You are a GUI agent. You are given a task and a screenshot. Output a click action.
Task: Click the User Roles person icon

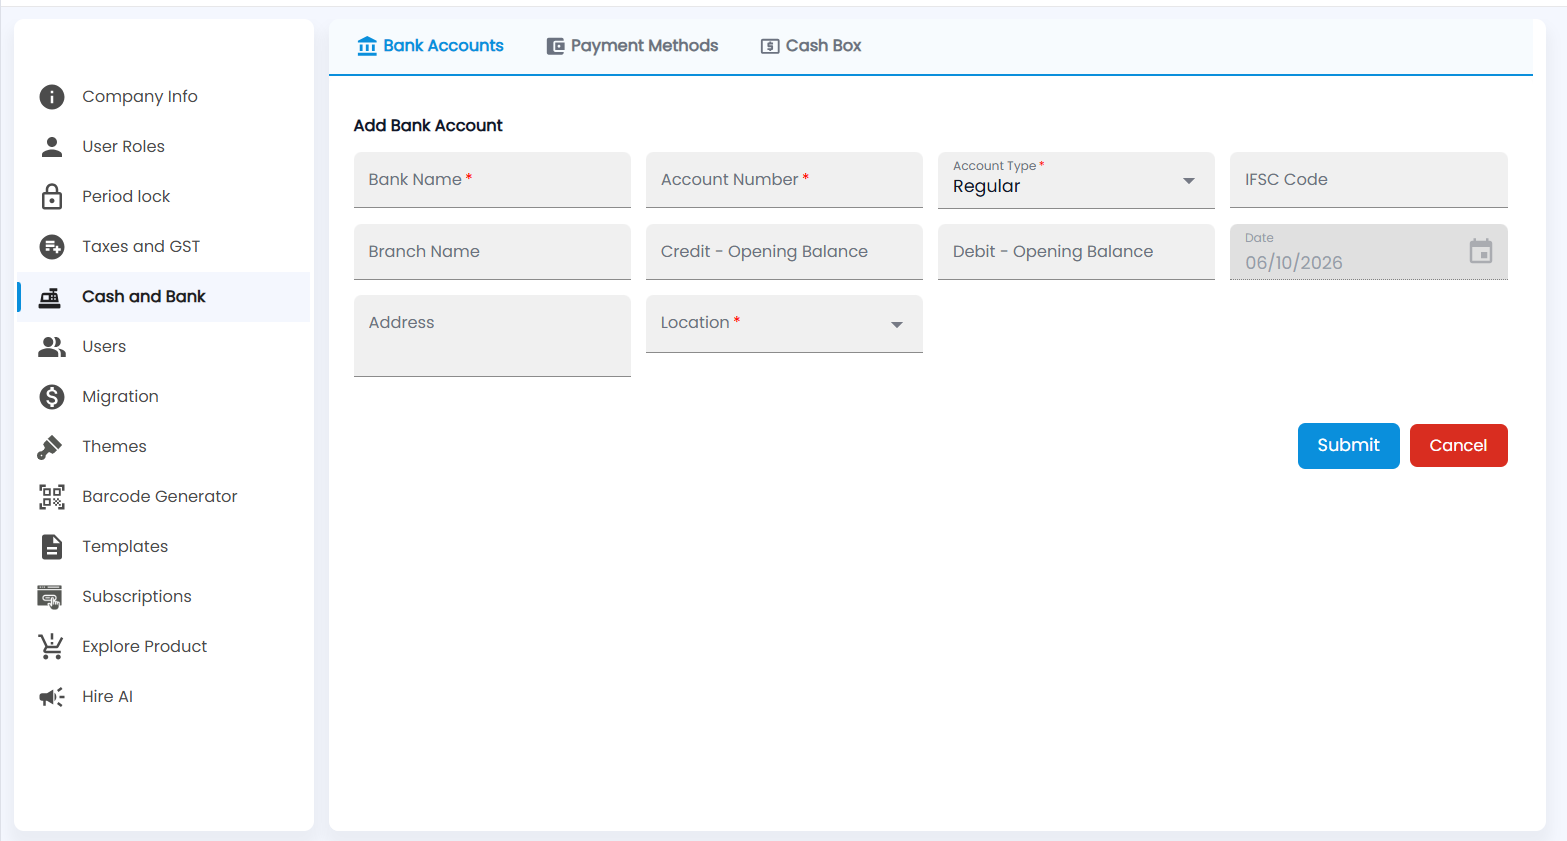(52, 147)
